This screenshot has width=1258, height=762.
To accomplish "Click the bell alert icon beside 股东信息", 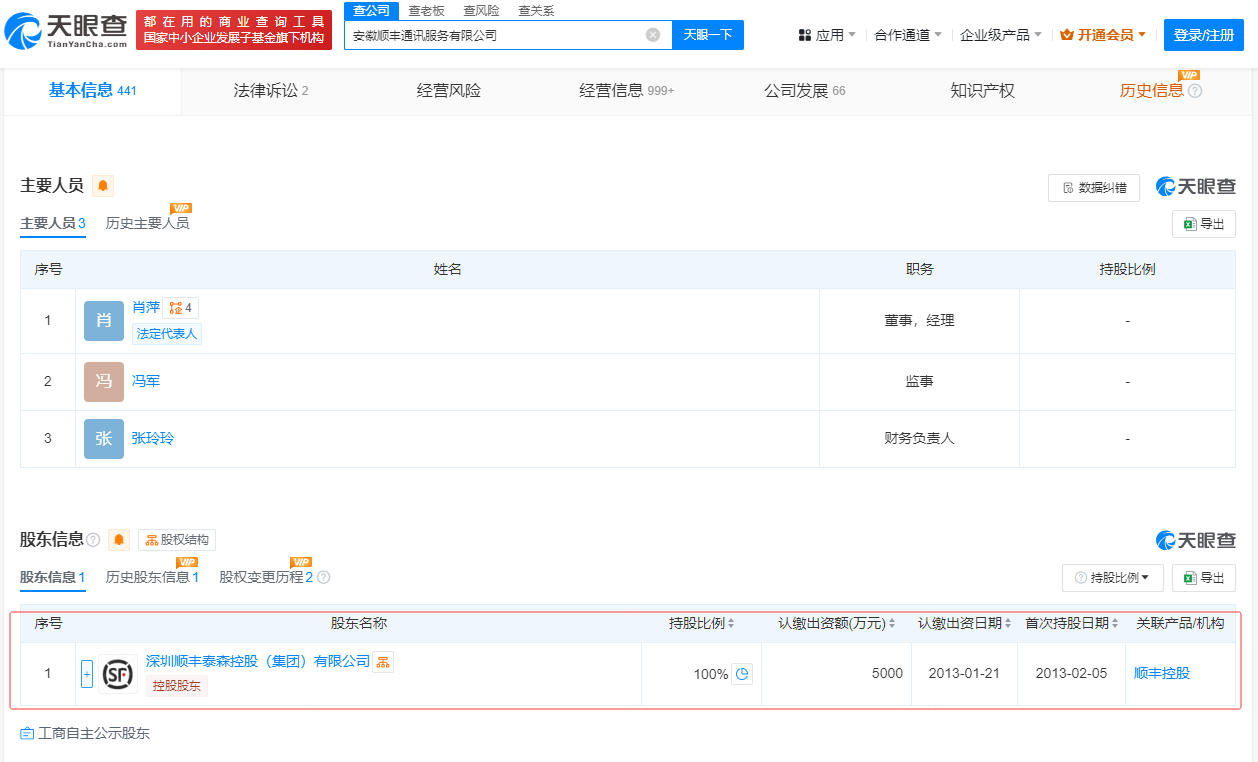I will click(x=119, y=540).
